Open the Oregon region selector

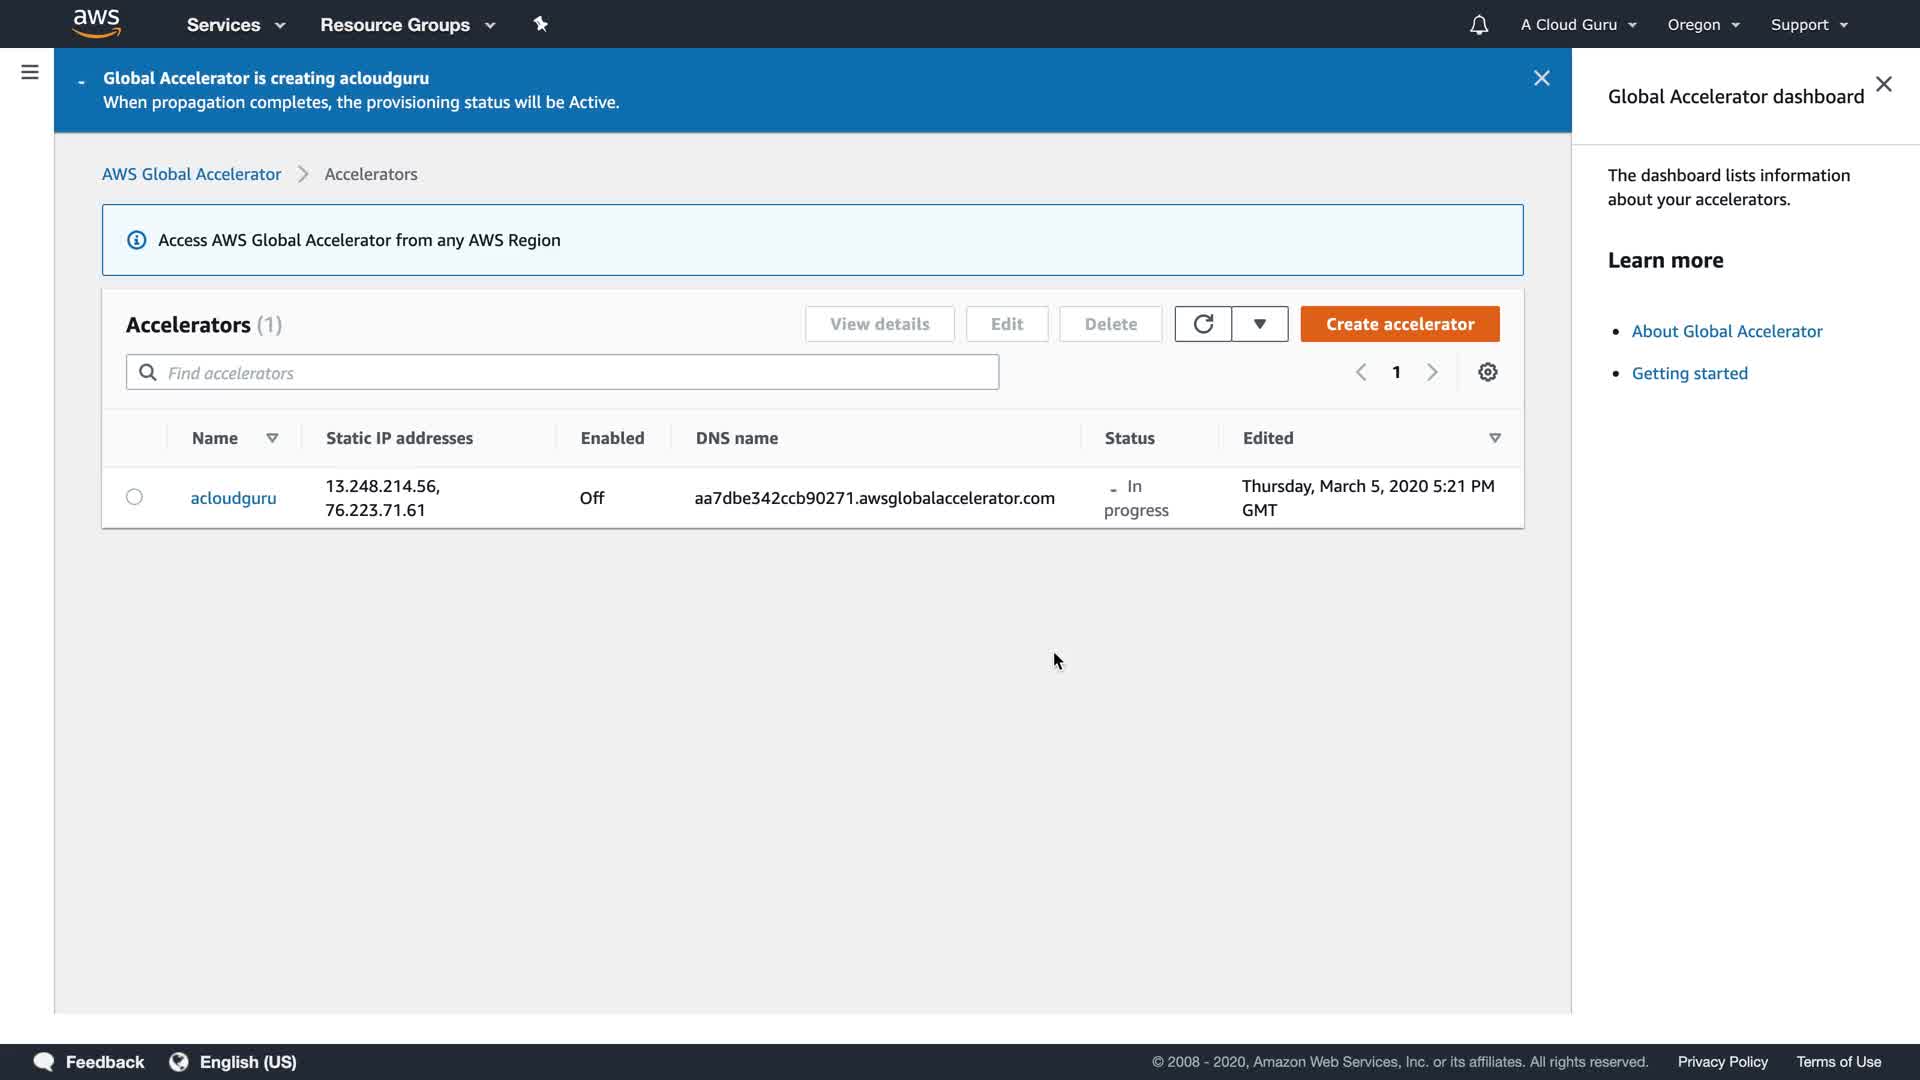[1703, 25]
